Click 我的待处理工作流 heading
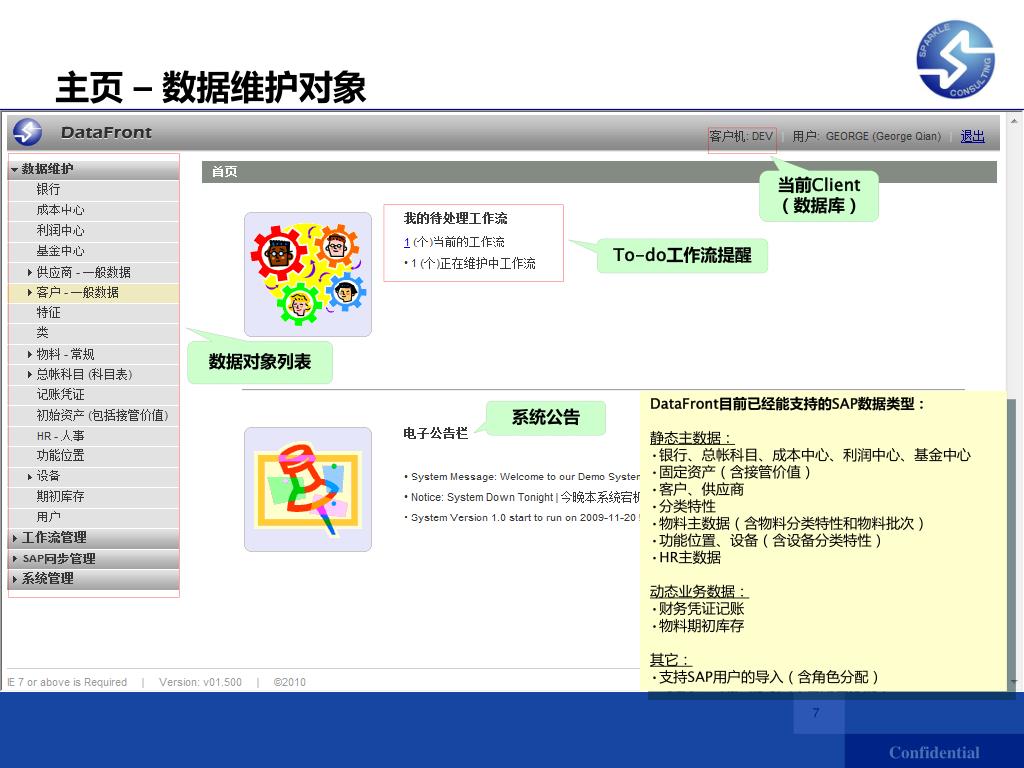This screenshot has width=1024, height=768. [x=455, y=218]
